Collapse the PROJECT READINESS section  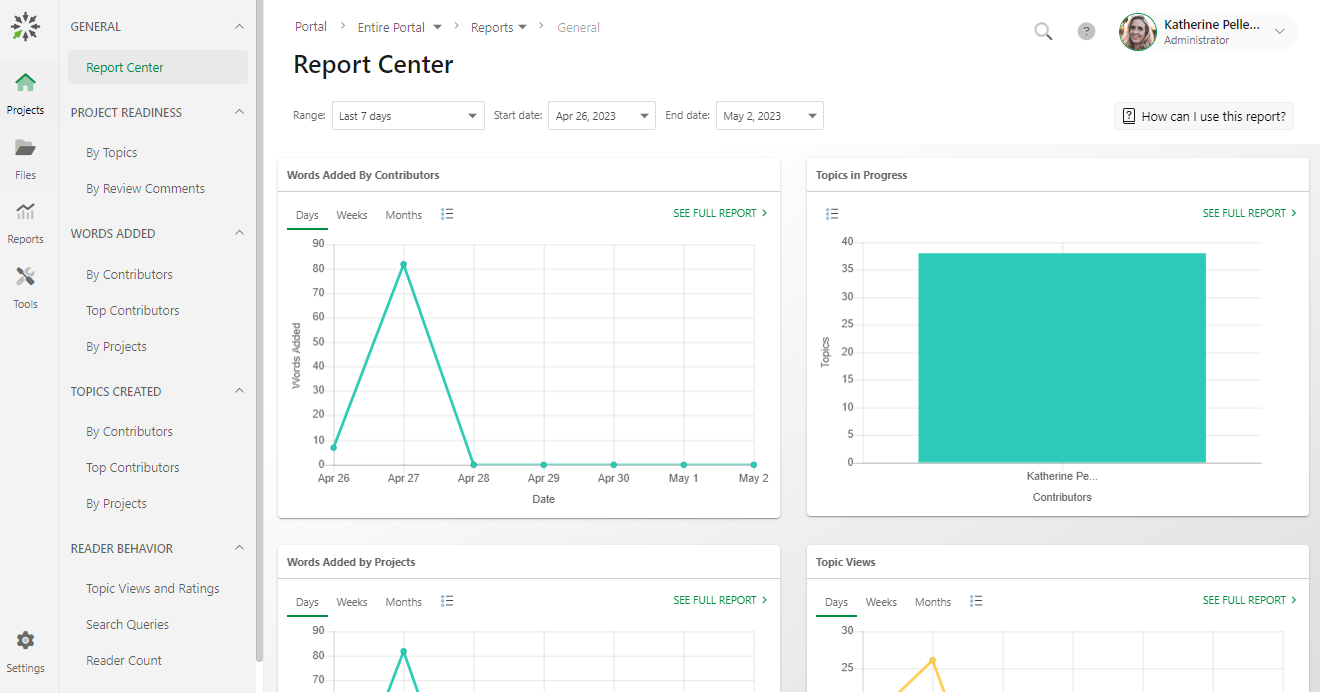tap(239, 112)
